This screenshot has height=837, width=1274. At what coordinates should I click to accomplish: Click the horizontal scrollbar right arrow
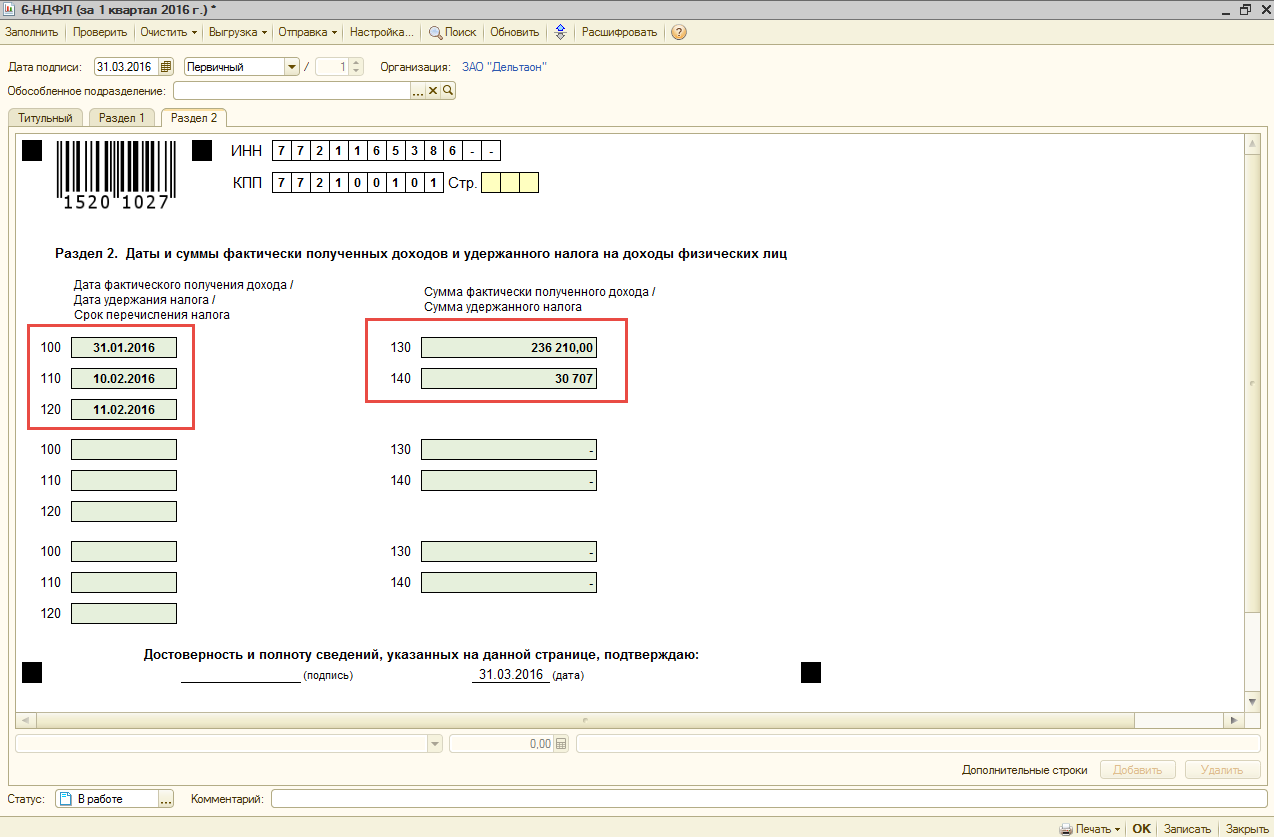point(1234,720)
